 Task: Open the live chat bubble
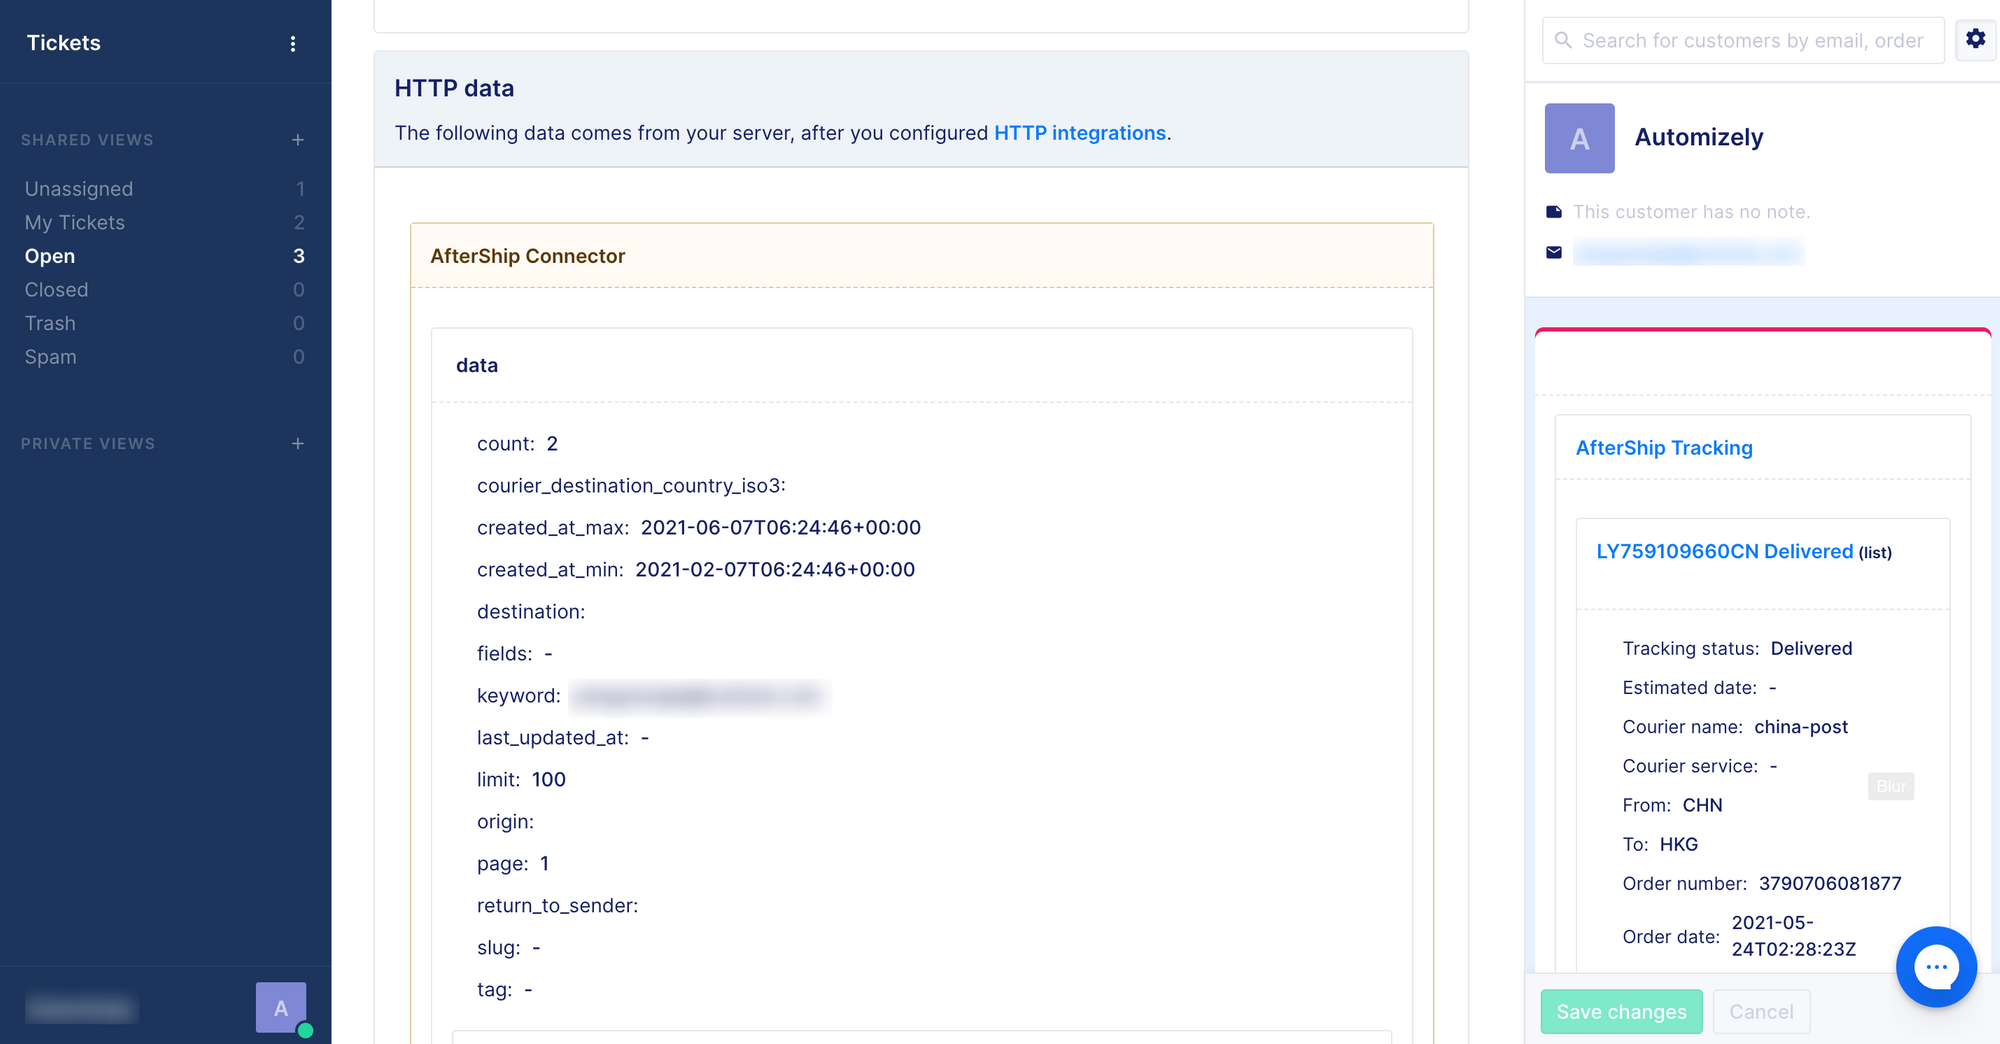1936,966
